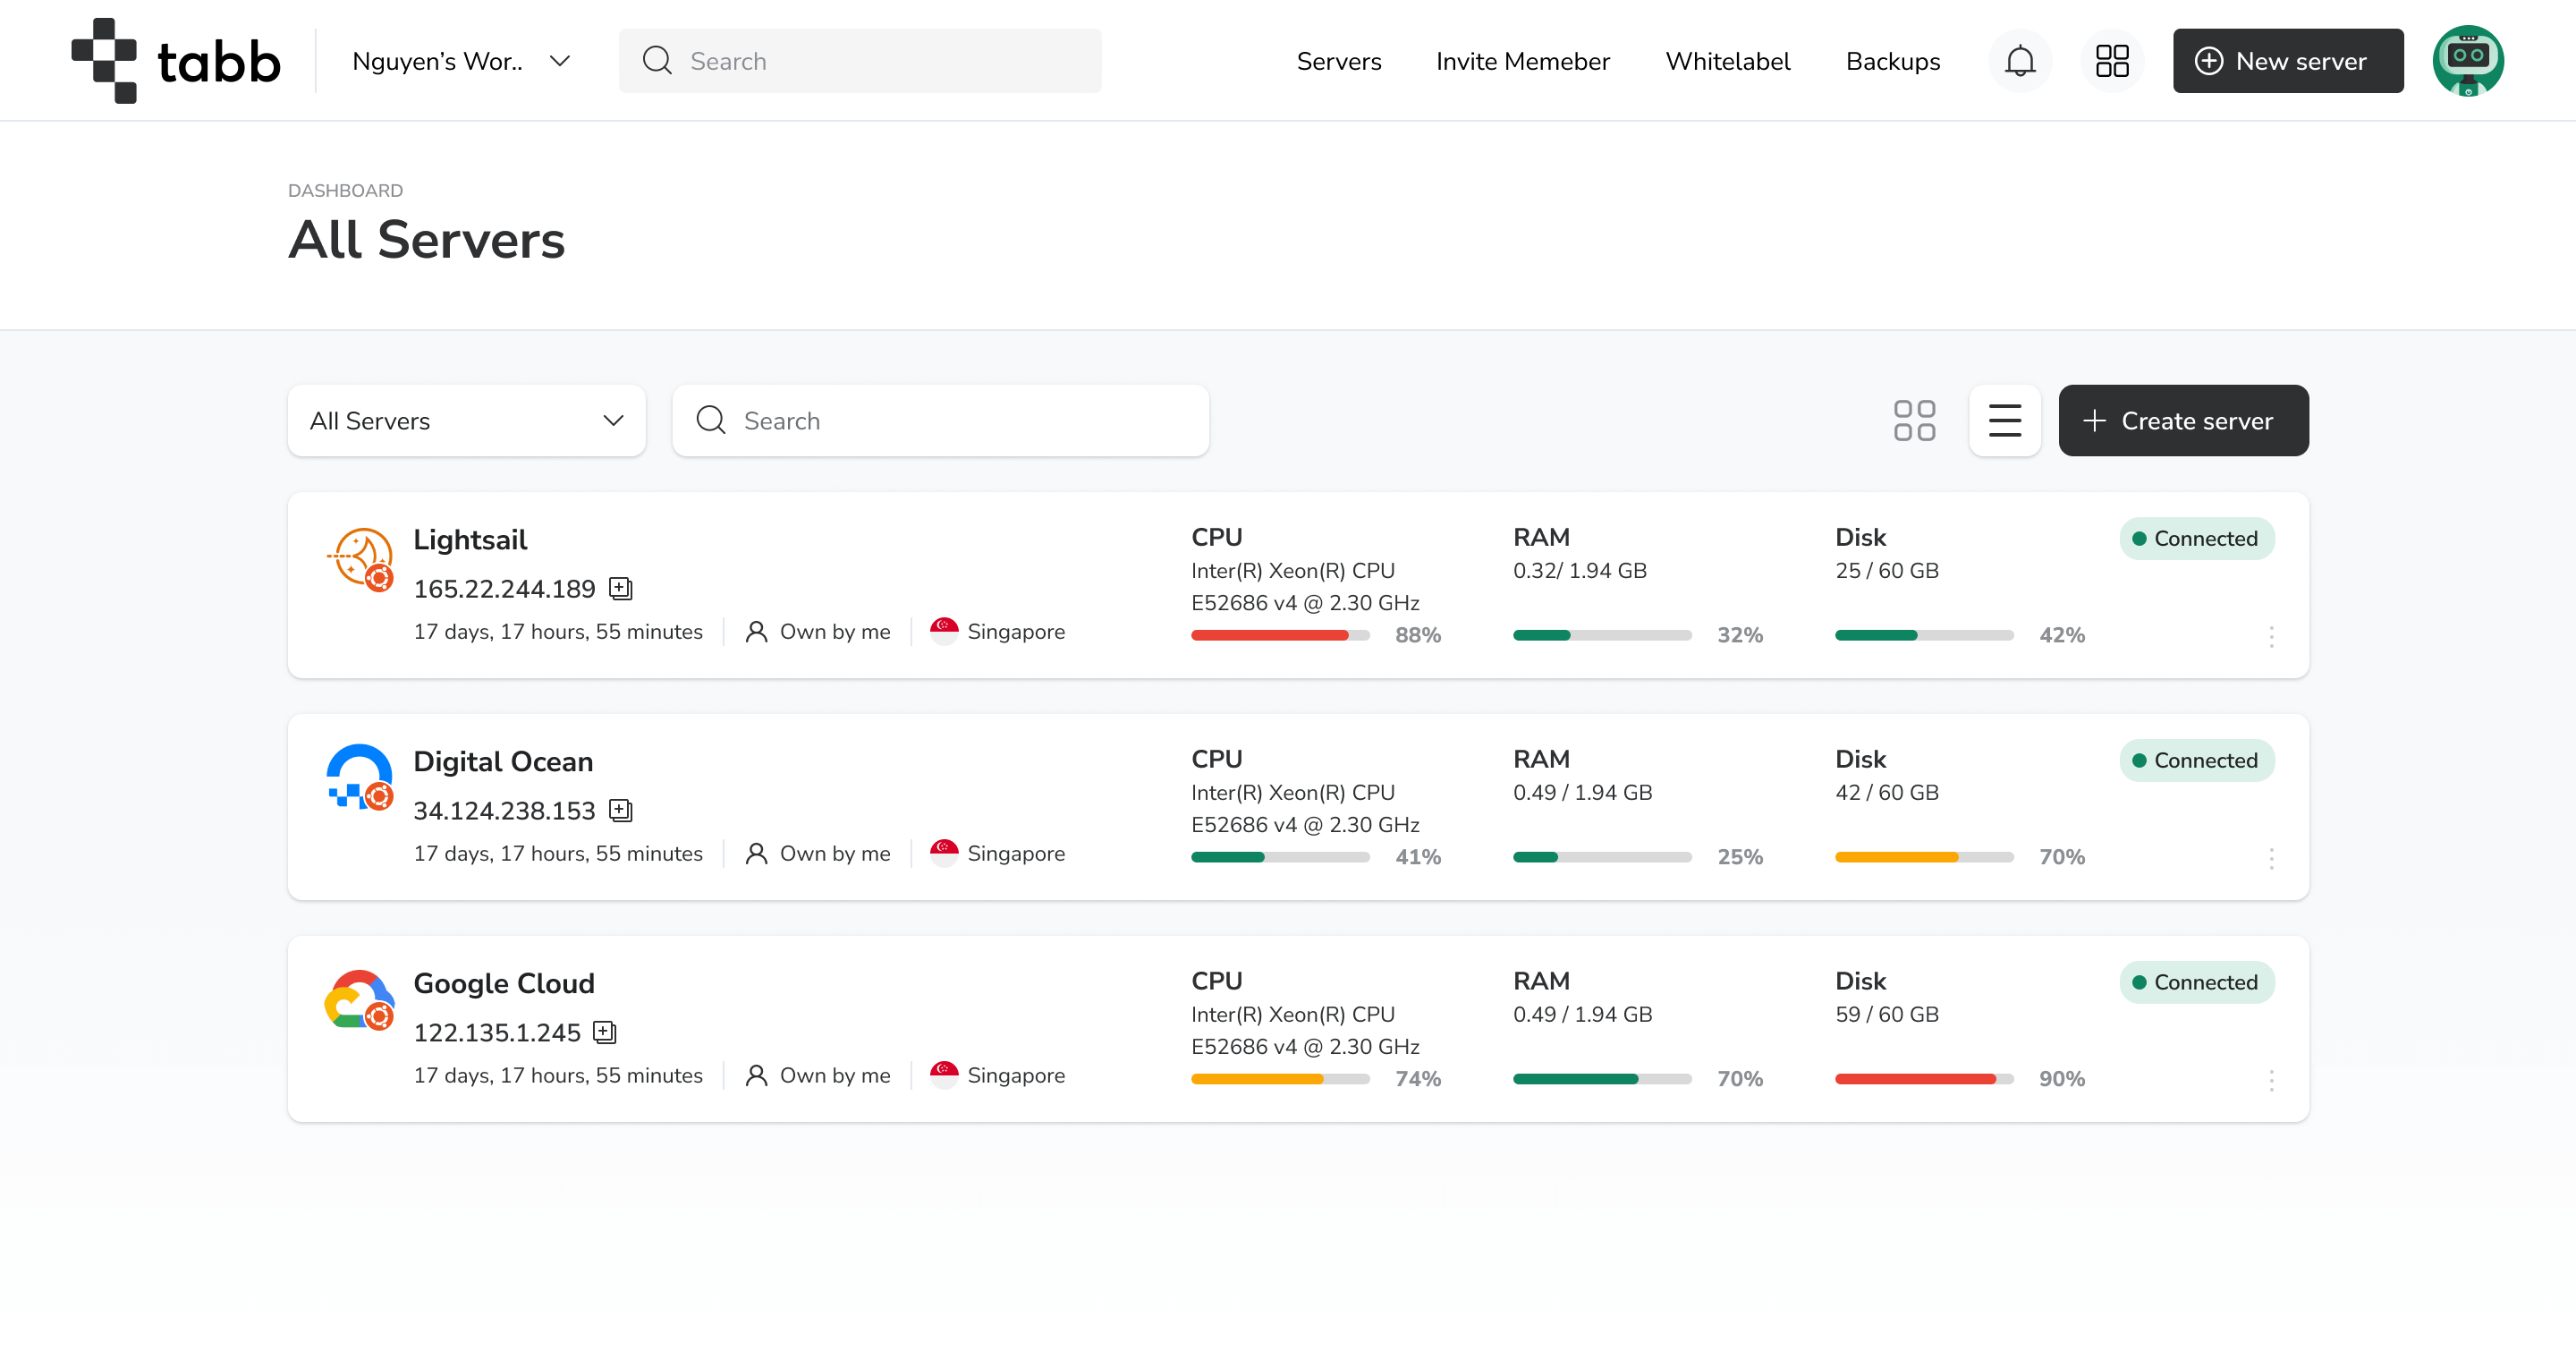Click owner person icon on Google Cloud row
The image size is (2576, 1351).
[757, 1076]
